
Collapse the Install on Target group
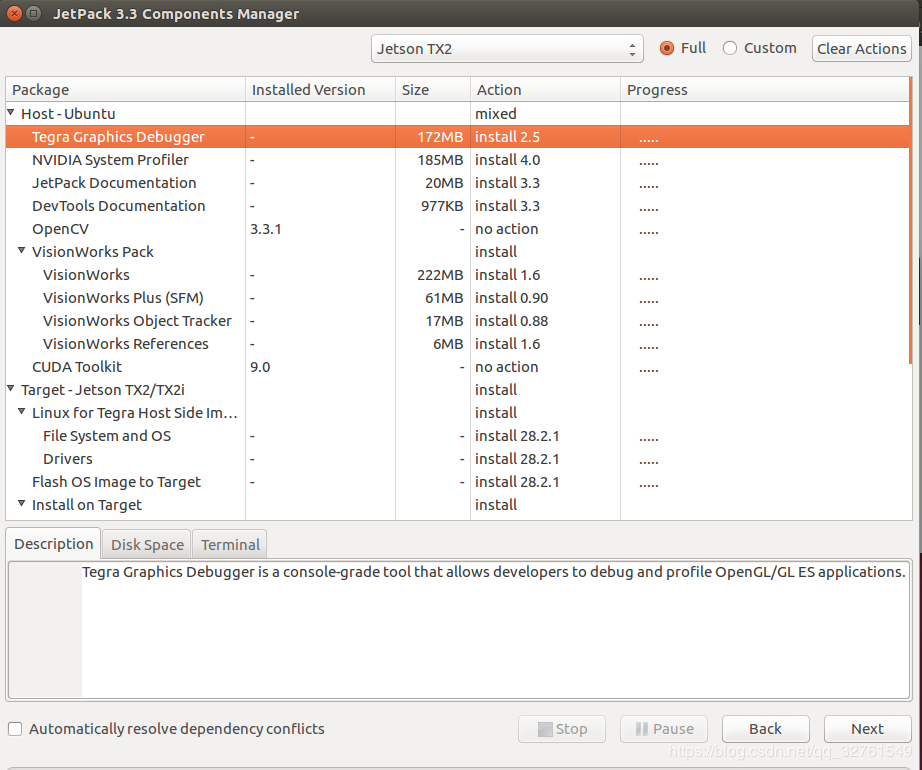pyautogui.click(x=22, y=503)
